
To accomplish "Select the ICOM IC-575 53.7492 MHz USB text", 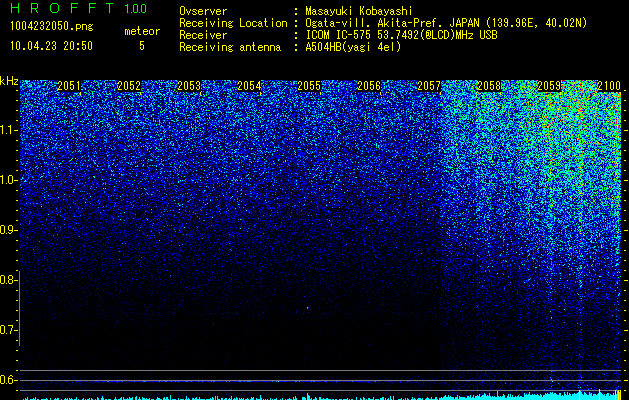I will pos(401,35).
